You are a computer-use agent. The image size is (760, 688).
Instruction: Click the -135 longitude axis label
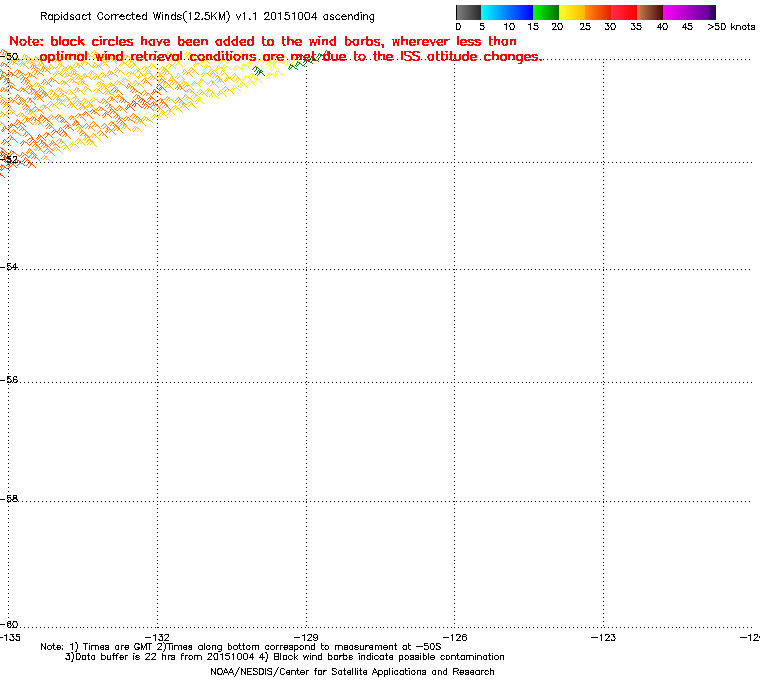tap(10, 637)
